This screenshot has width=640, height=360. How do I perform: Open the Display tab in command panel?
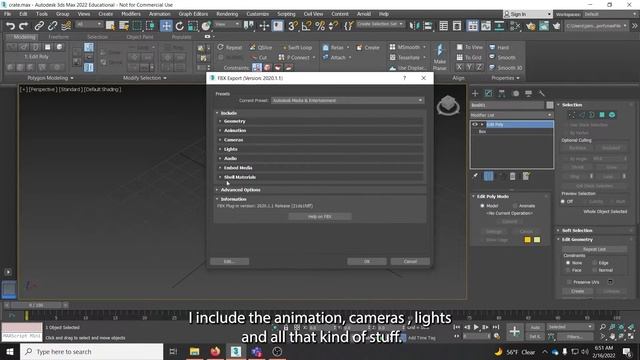[529, 93]
